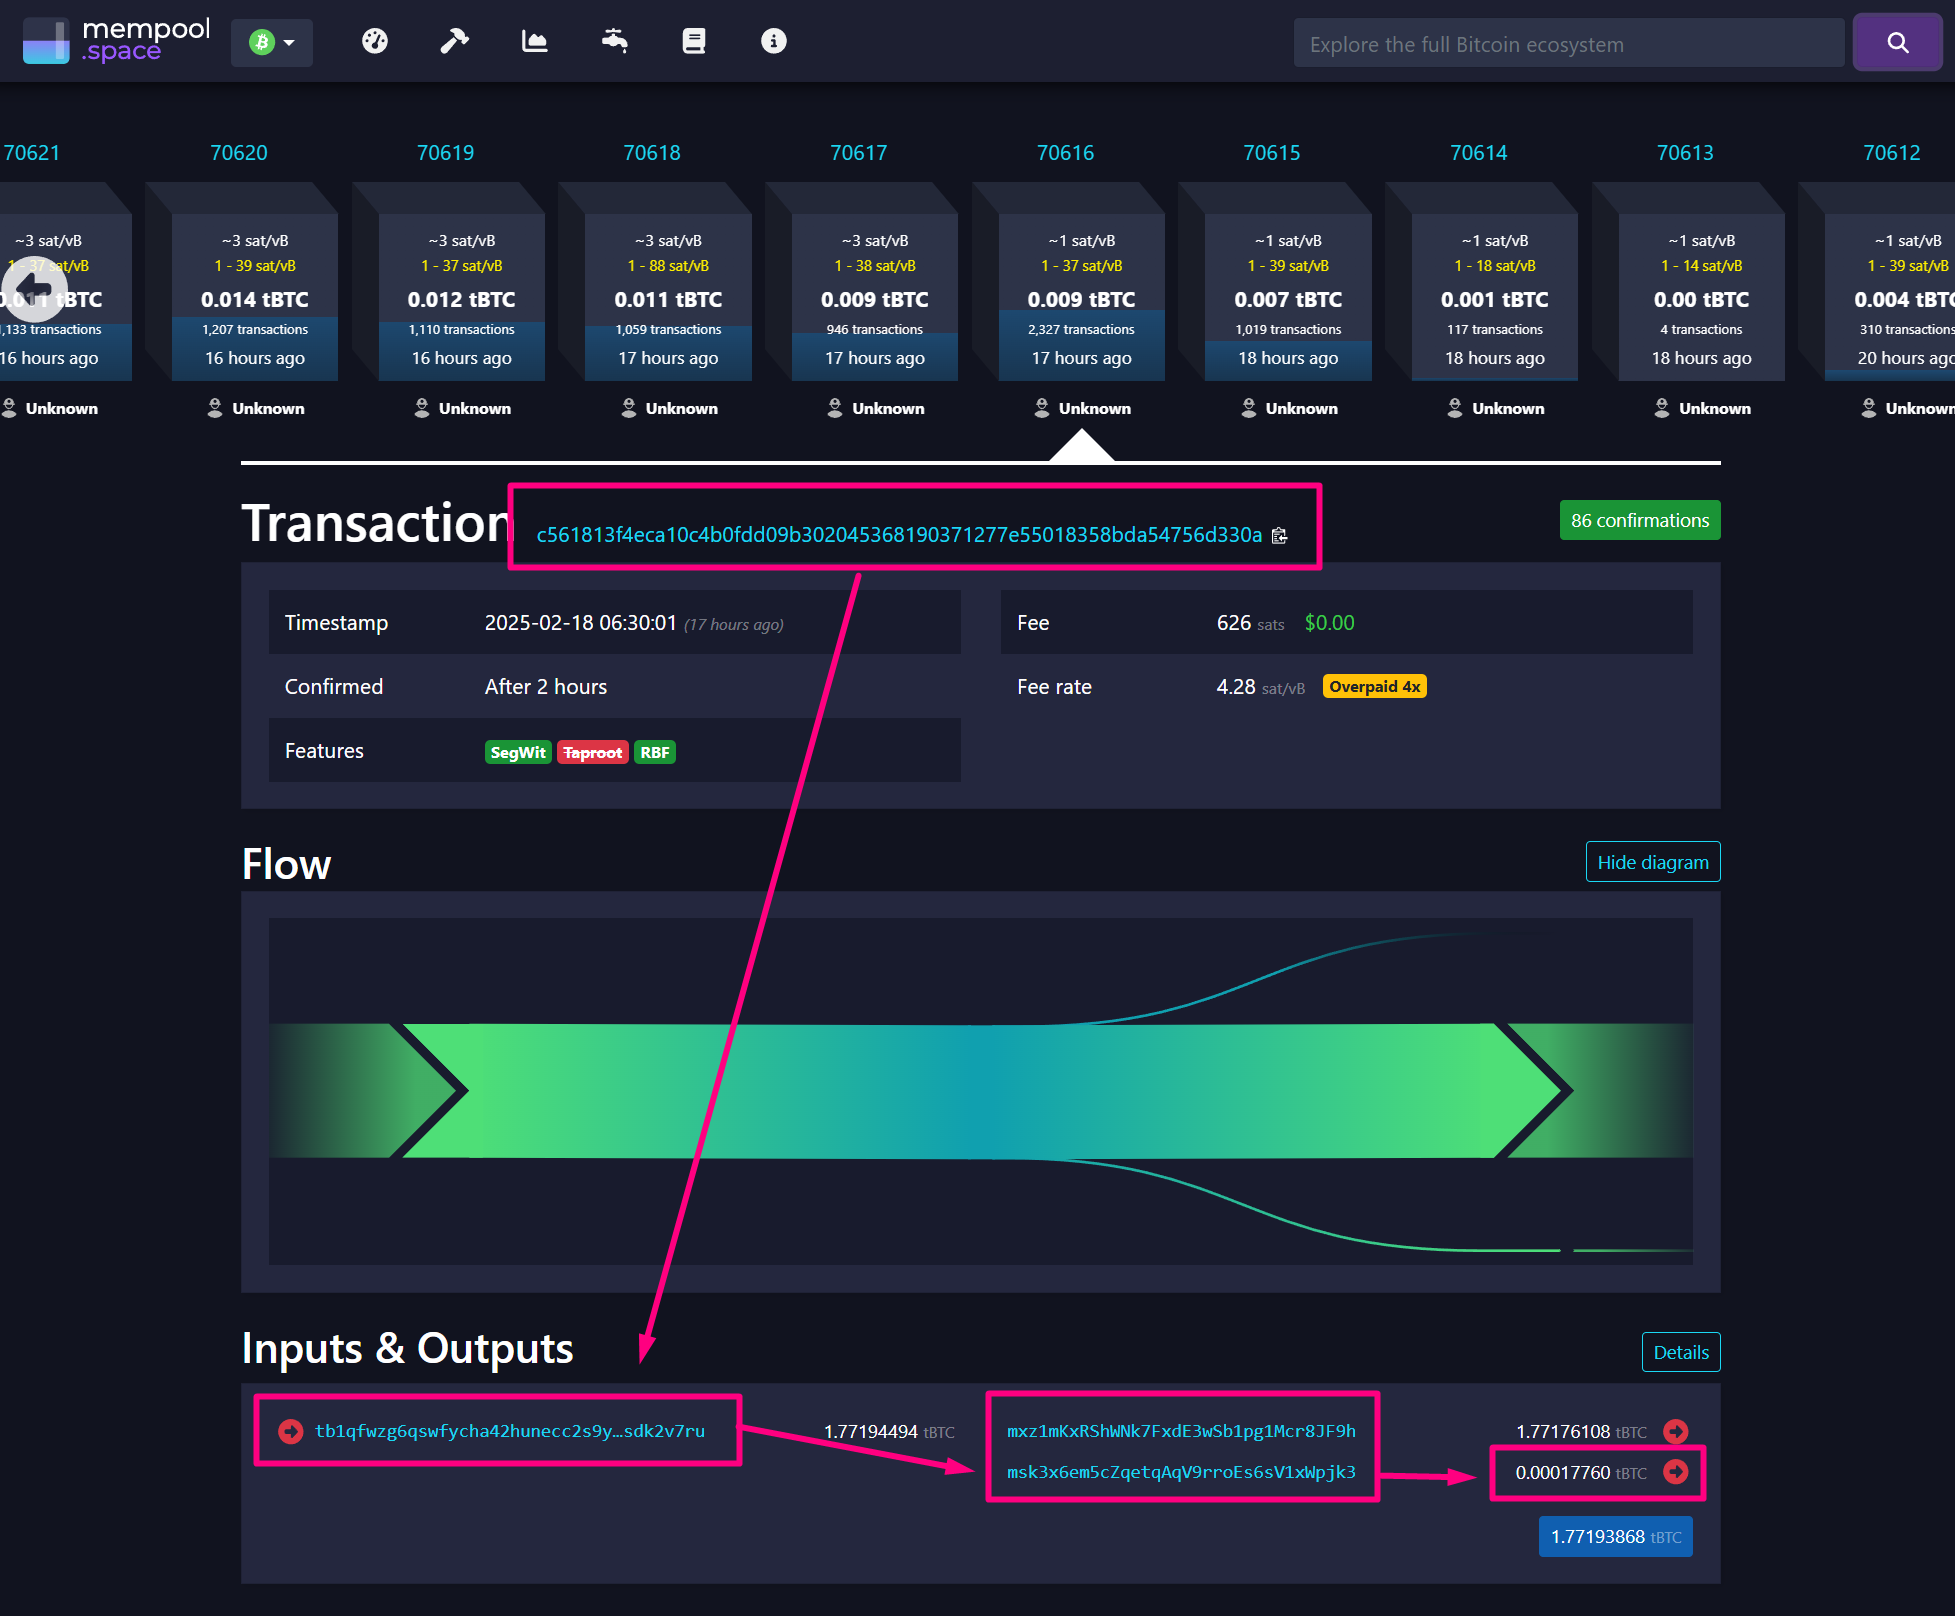Open input address tb1qfwzg6qswfycha42hunecc2s9y

(x=509, y=1431)
